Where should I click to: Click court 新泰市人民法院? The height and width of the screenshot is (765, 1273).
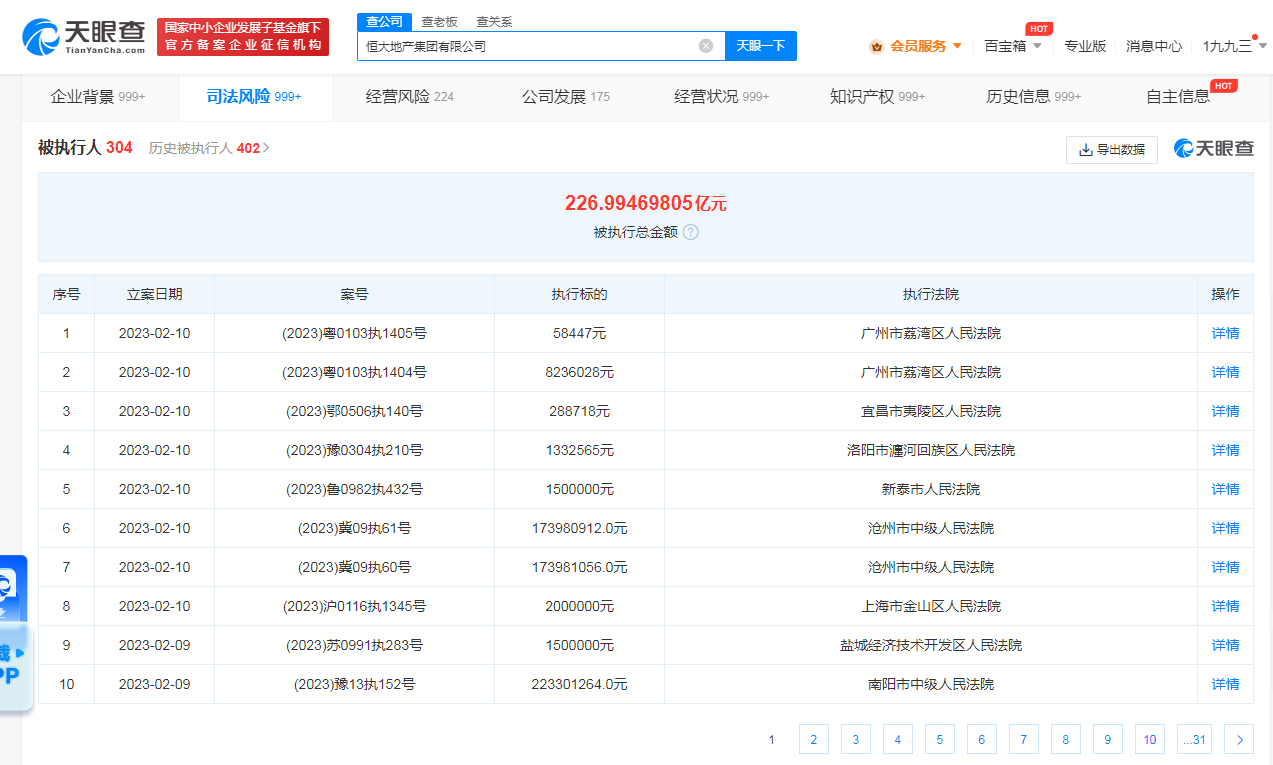931,489
